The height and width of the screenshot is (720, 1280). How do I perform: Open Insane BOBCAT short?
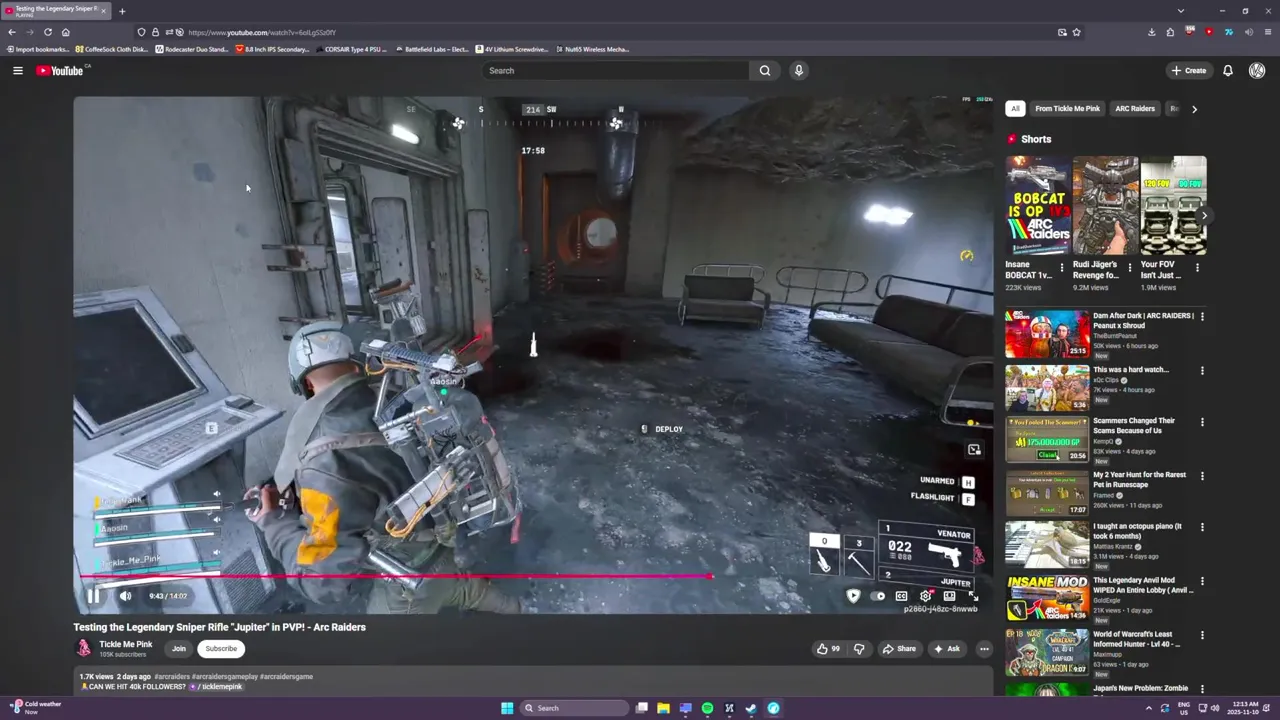pos(1037,206)
